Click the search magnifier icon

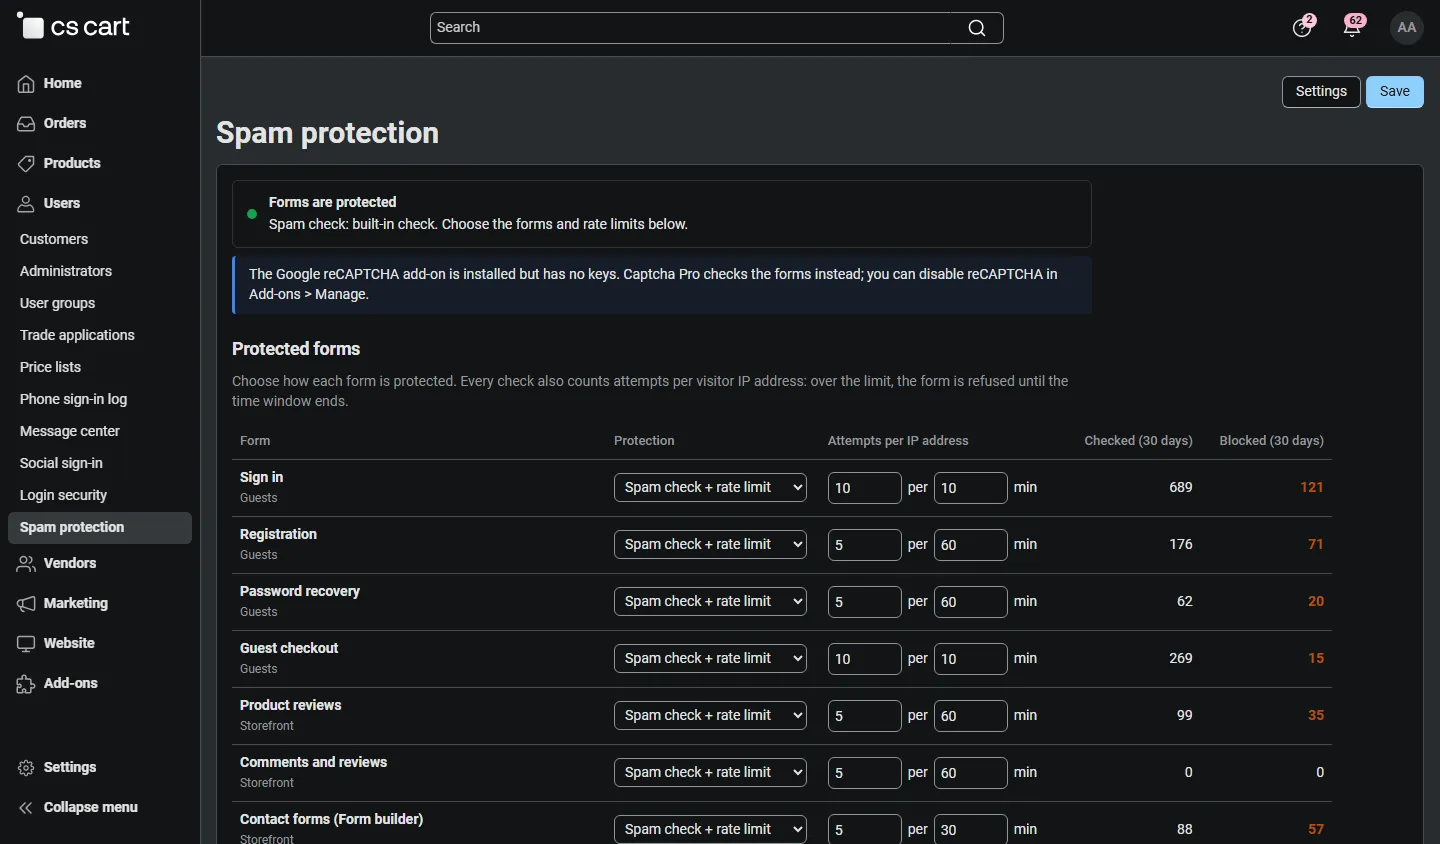coord(977,28)
